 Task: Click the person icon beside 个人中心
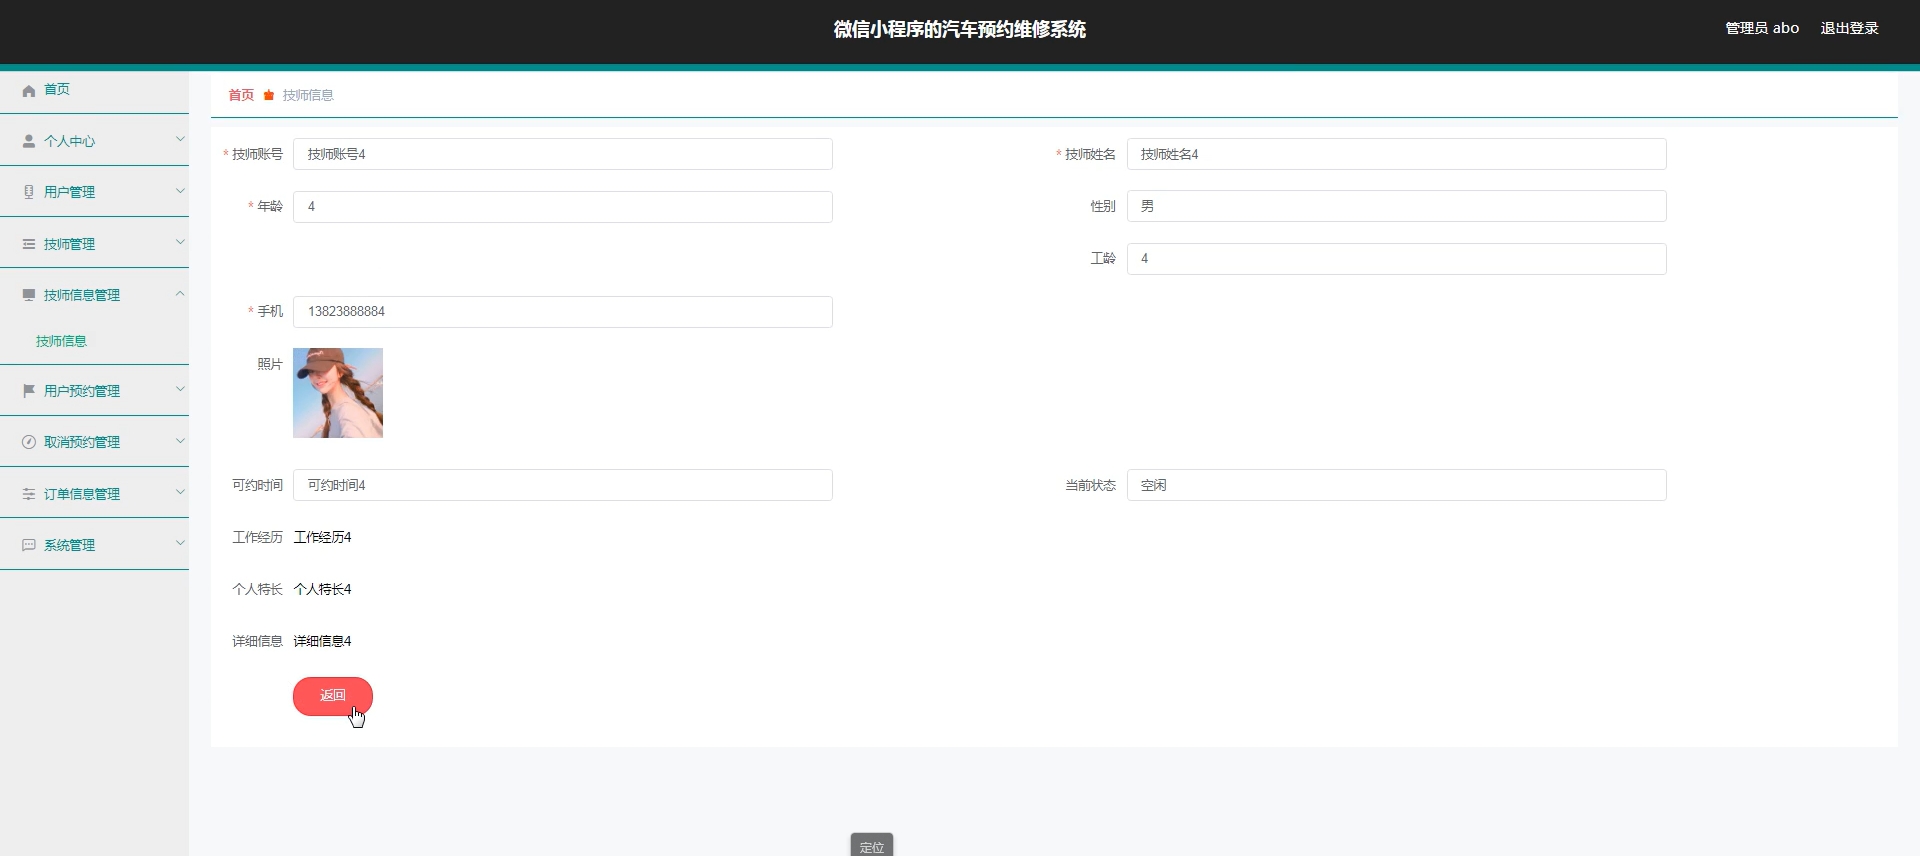[29, 141]
